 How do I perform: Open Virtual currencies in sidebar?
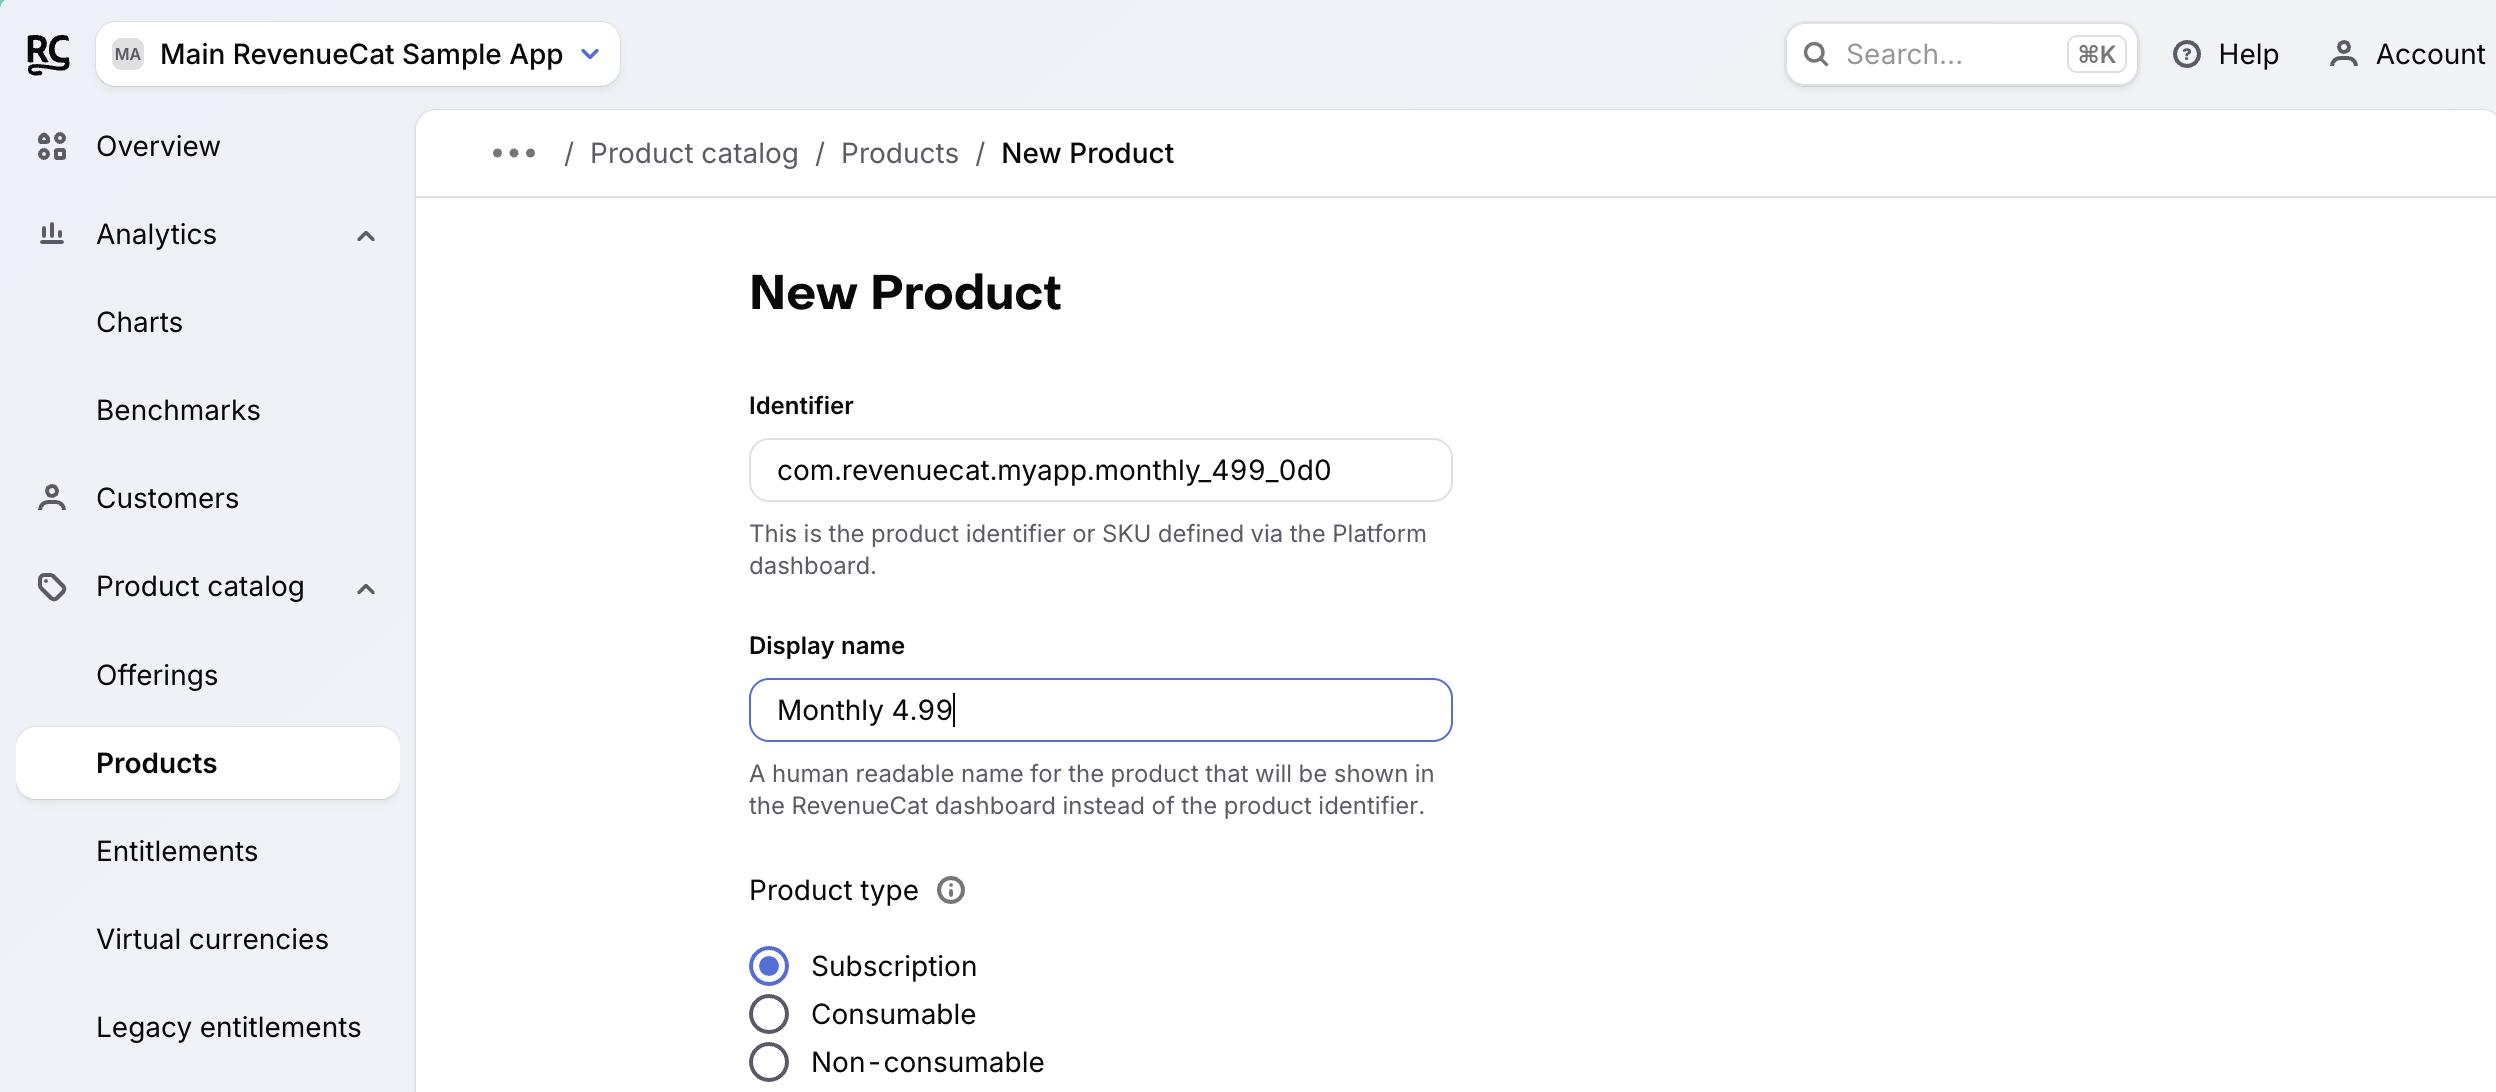click(x=212, y=939)
